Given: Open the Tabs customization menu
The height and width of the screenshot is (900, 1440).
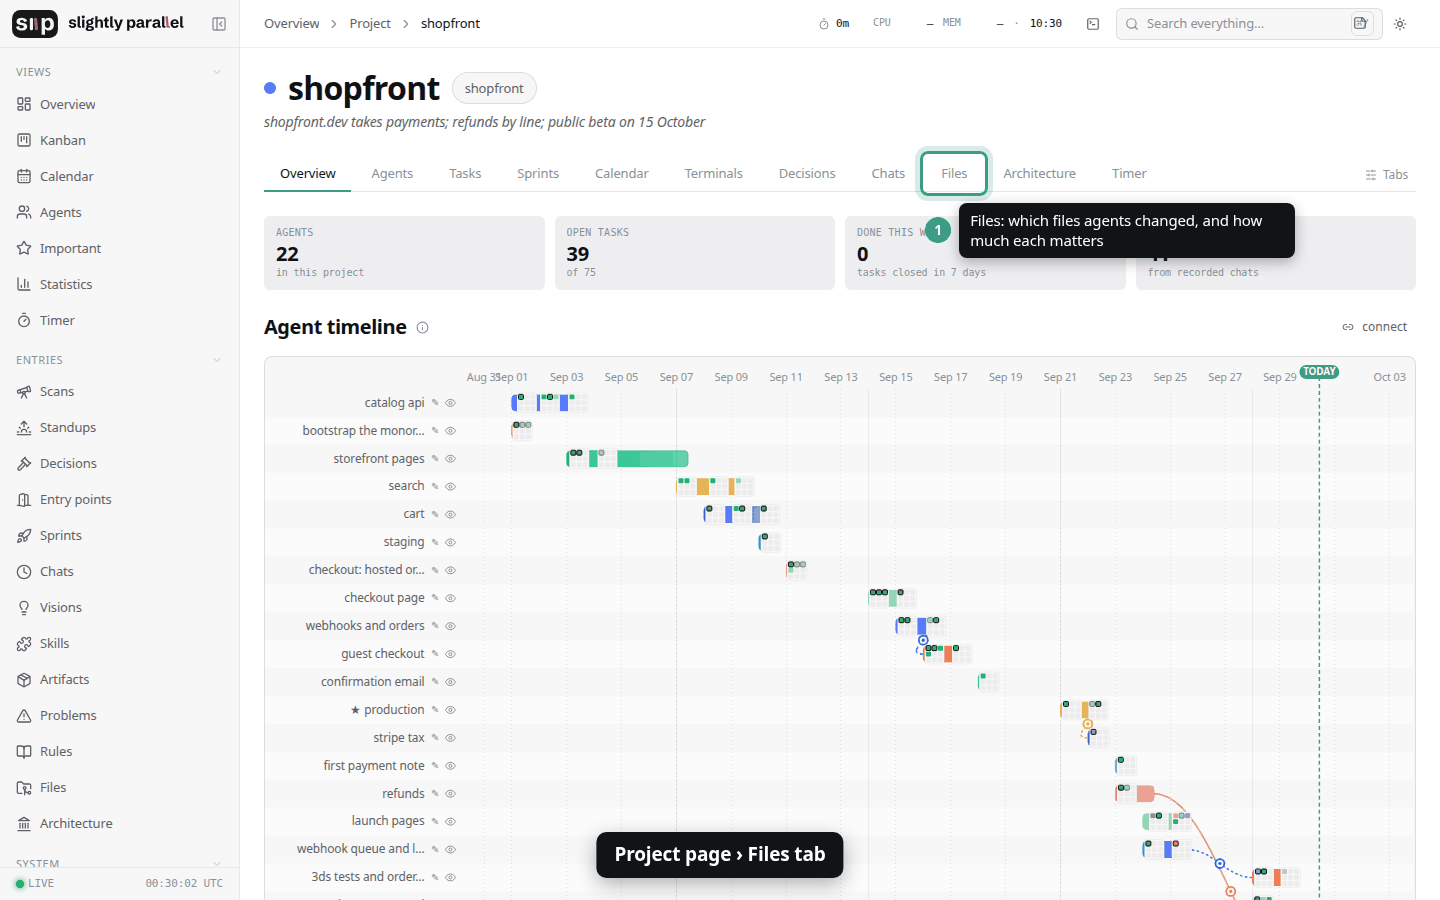Looking at the screenshot, I should 1386,175.
